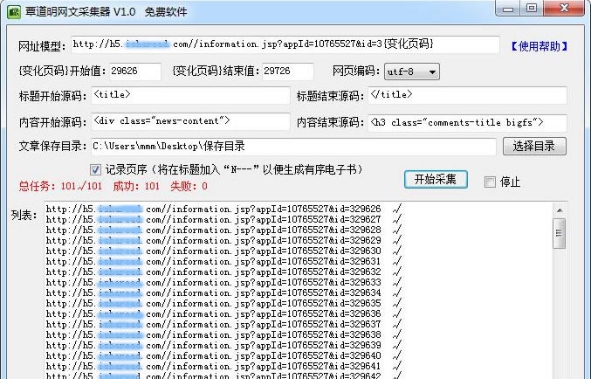
Task: Click the 标题开始源码 field with <title>
Action: tap(191, 95)
